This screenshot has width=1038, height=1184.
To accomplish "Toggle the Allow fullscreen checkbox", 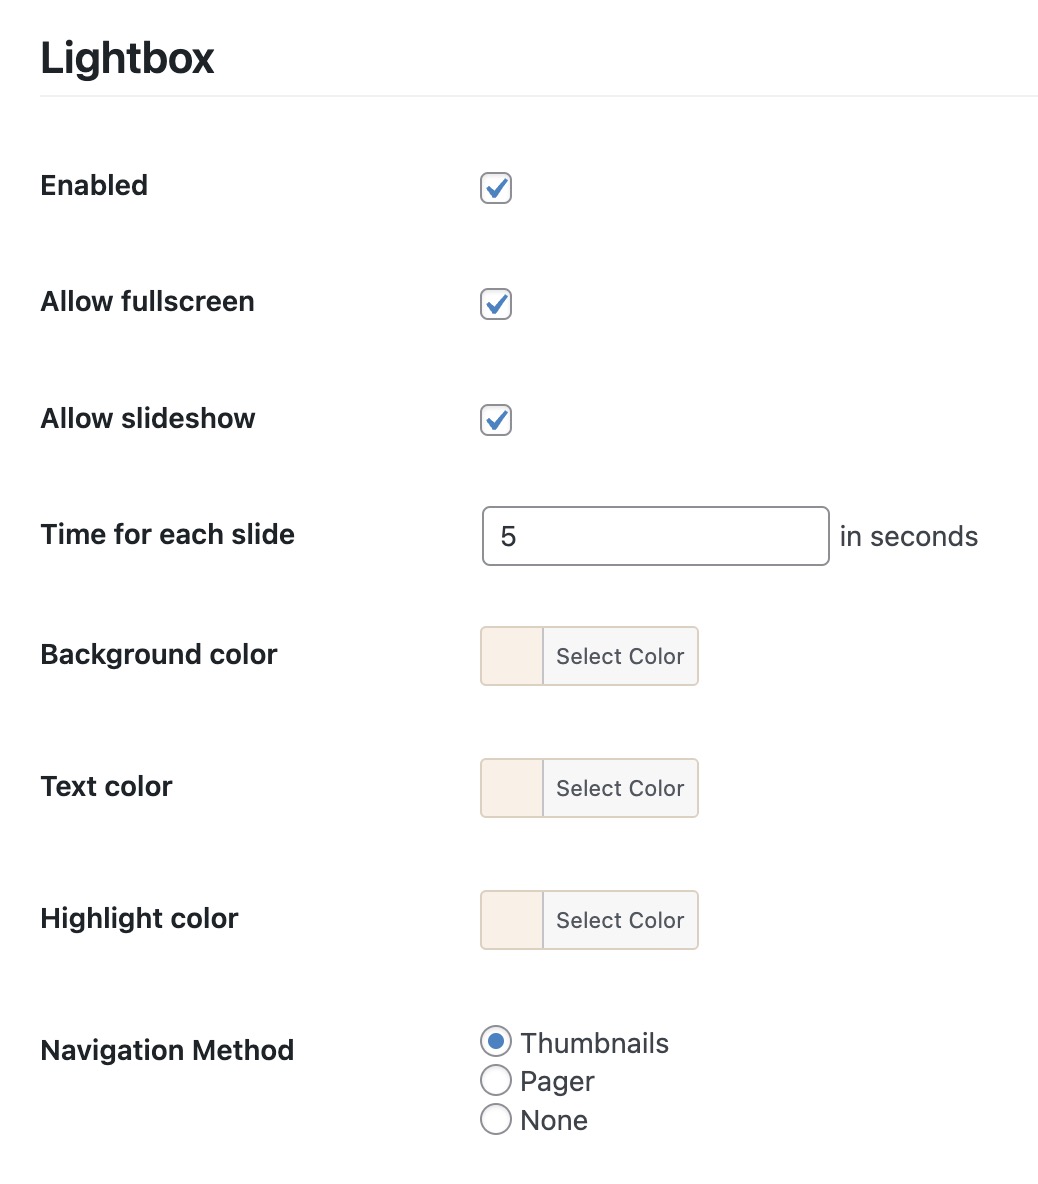I will point(496,304).
